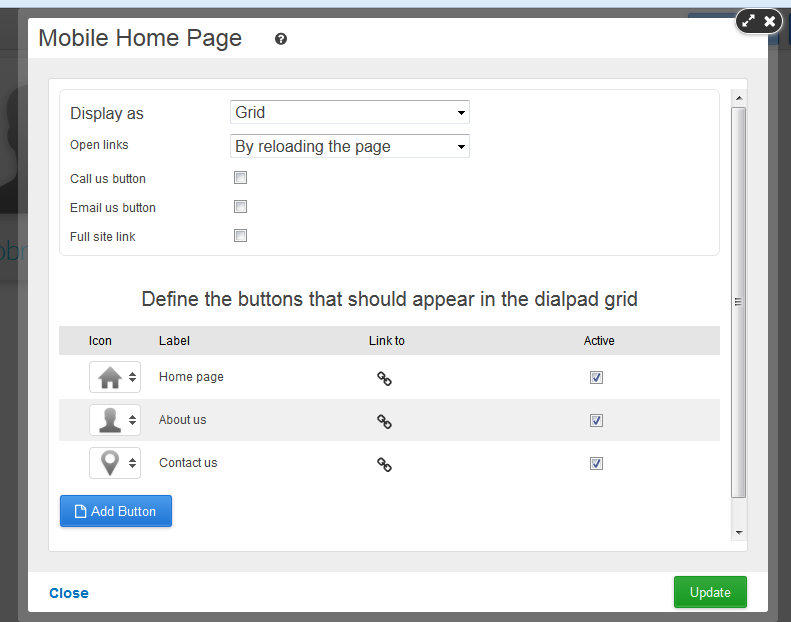This screenshot has height=622, width=791.
Task: Open icon picker arrows for About us
Action: 132,420
